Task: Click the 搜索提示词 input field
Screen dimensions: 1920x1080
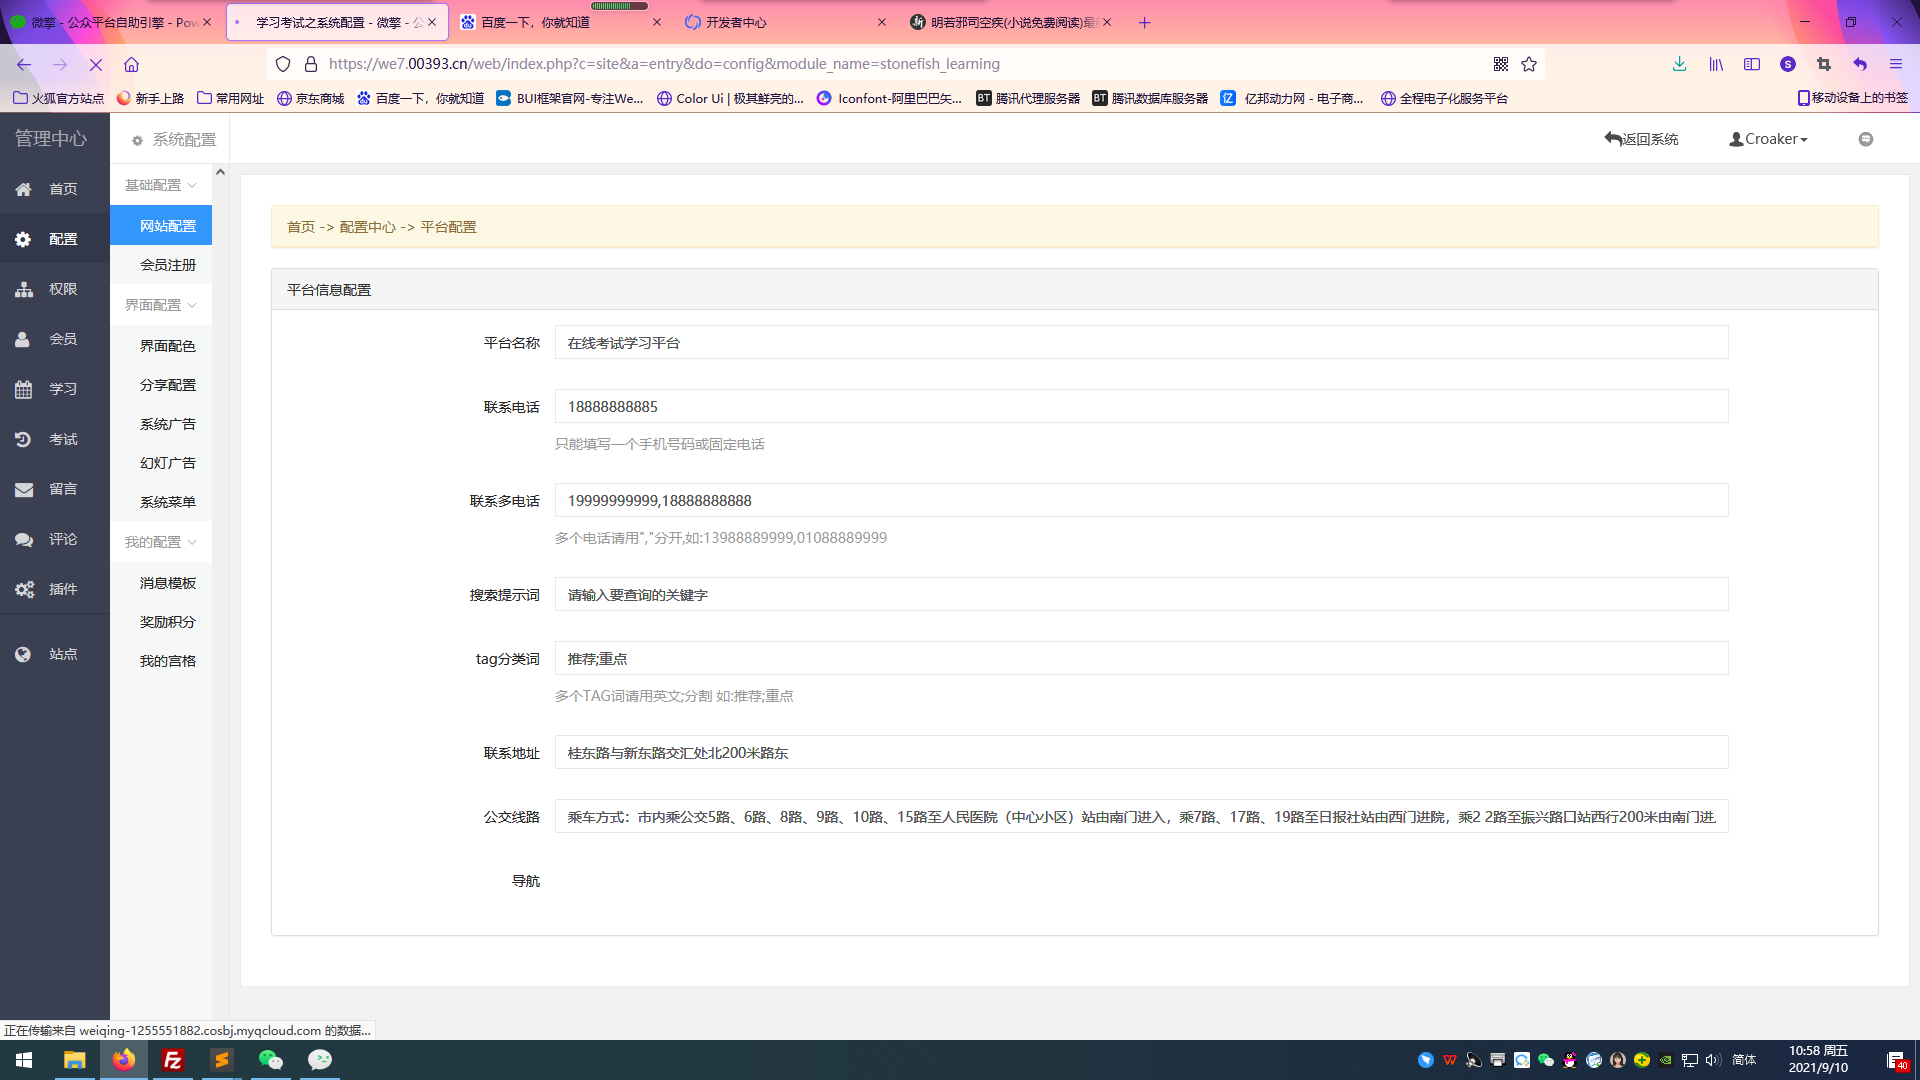Action: point(1141,593)
